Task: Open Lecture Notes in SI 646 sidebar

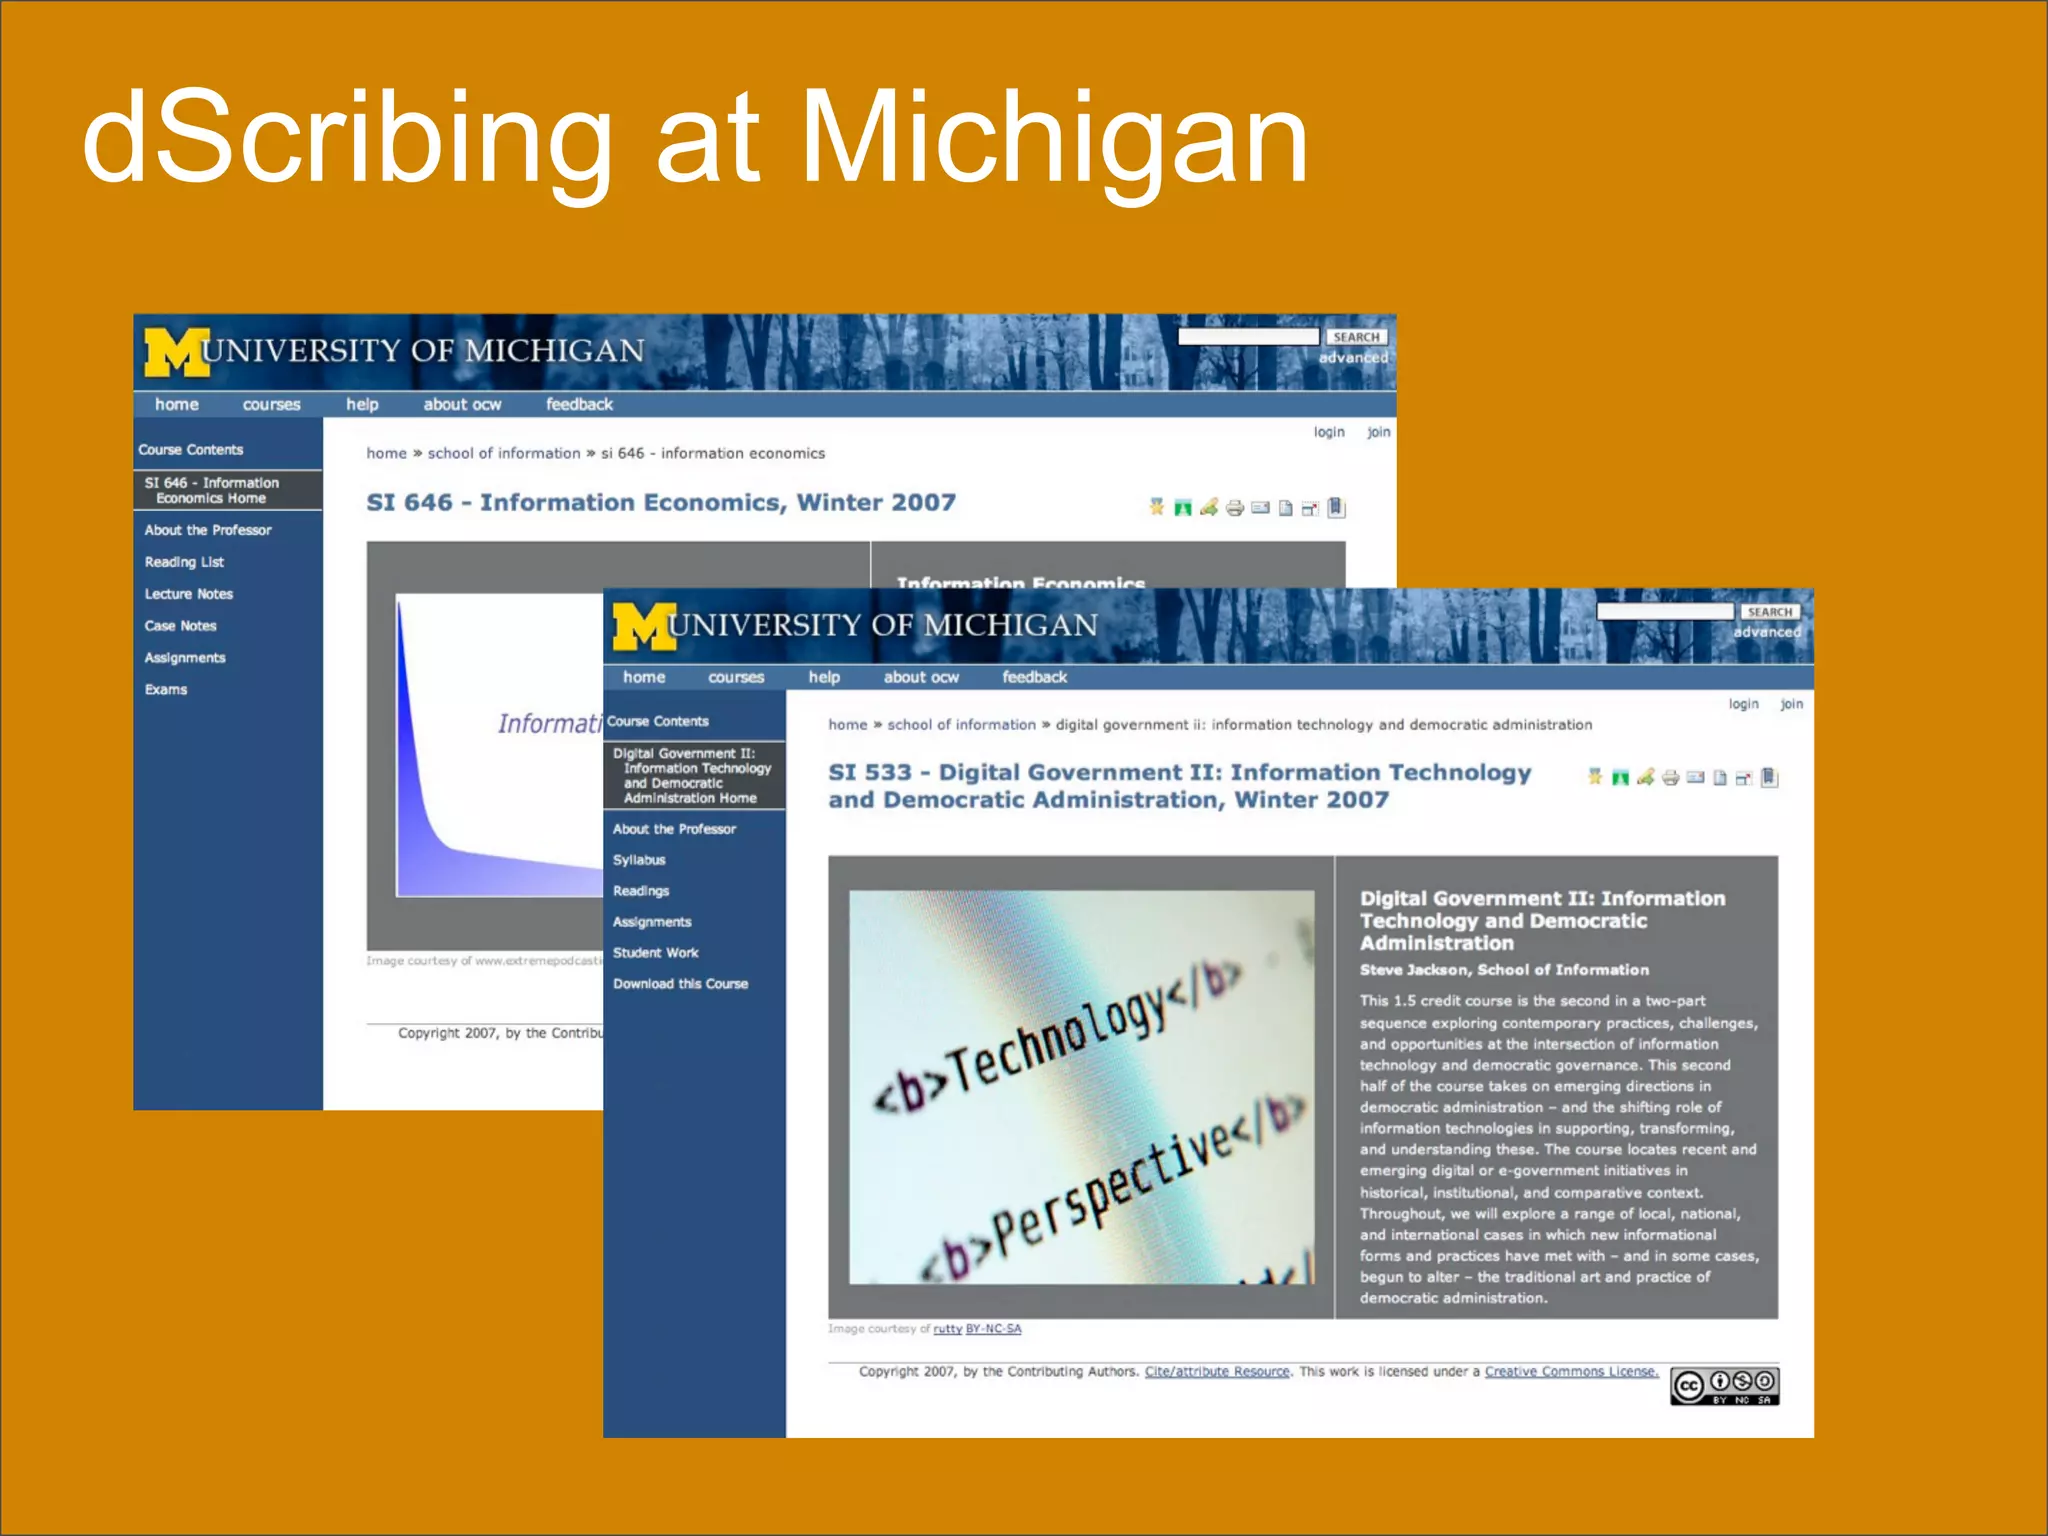Action: tap(188, 594)
